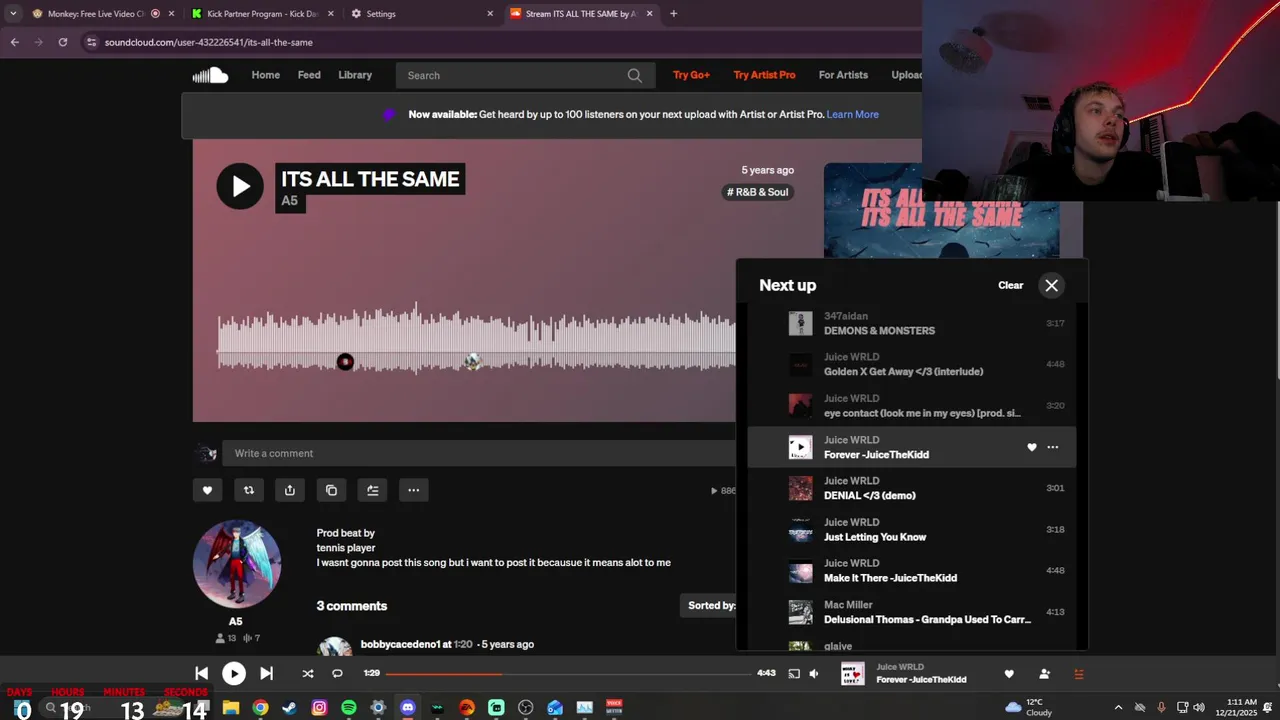Seek on the bottom playback progress bar

568,674
